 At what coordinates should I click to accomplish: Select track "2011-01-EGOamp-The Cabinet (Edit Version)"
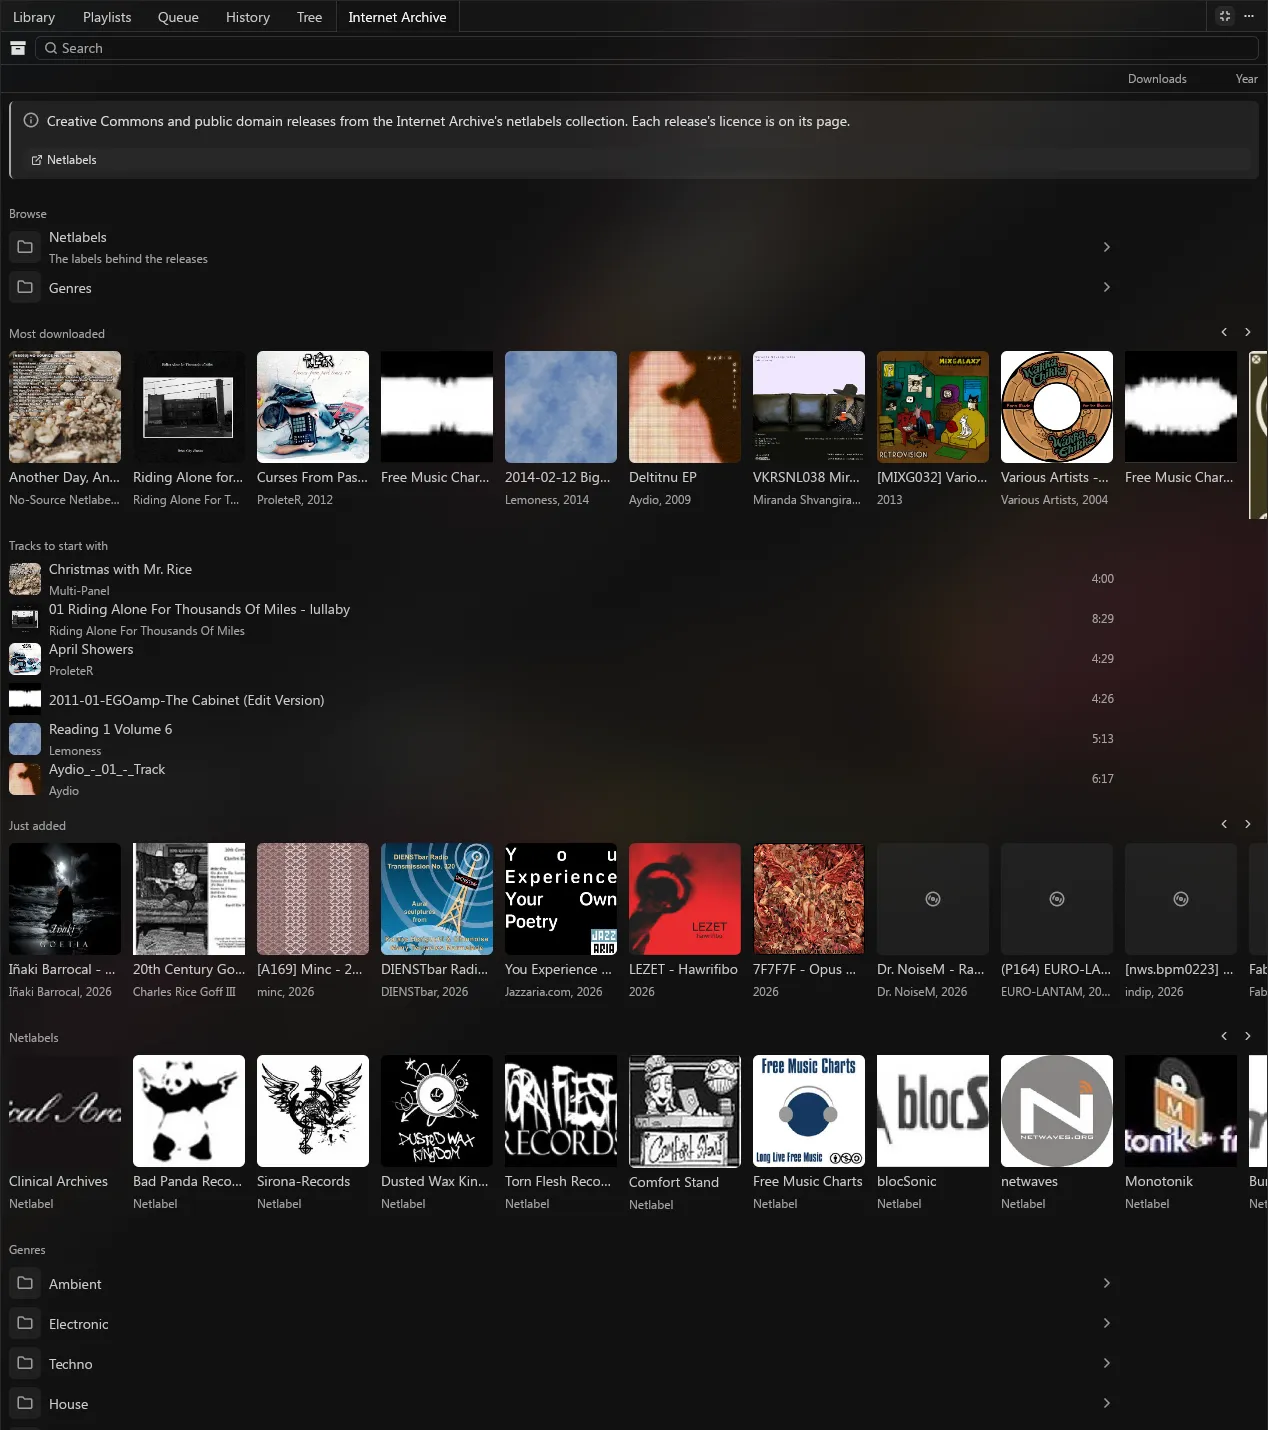[562, 699]
